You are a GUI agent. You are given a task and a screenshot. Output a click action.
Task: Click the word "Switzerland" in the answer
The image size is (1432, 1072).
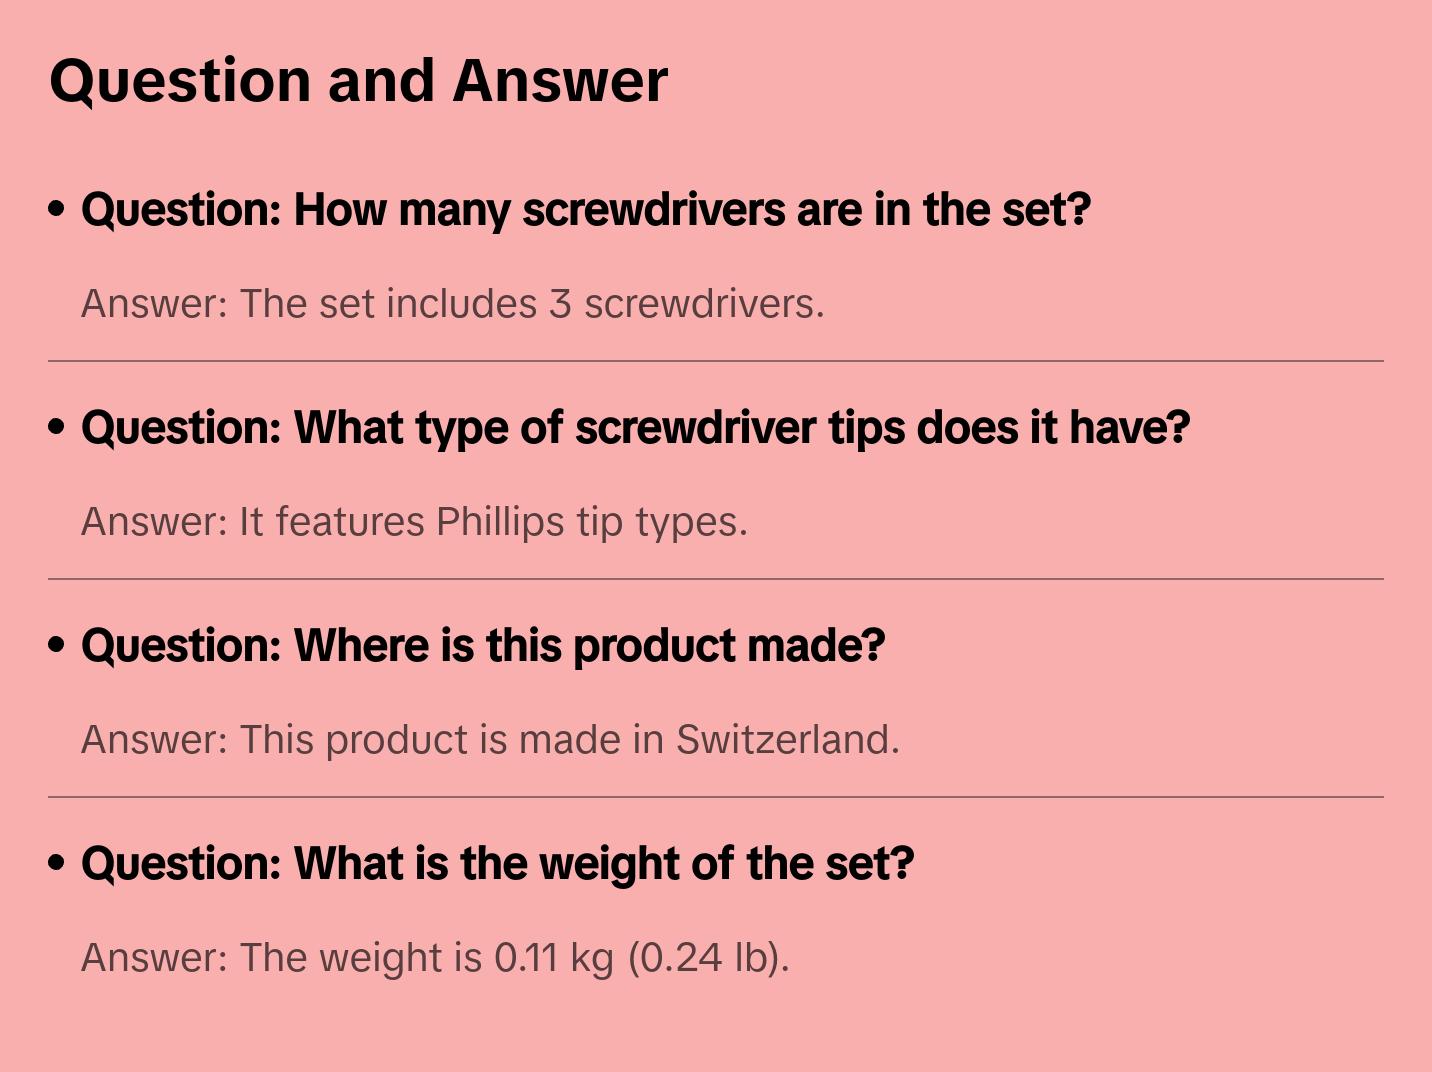787,740
